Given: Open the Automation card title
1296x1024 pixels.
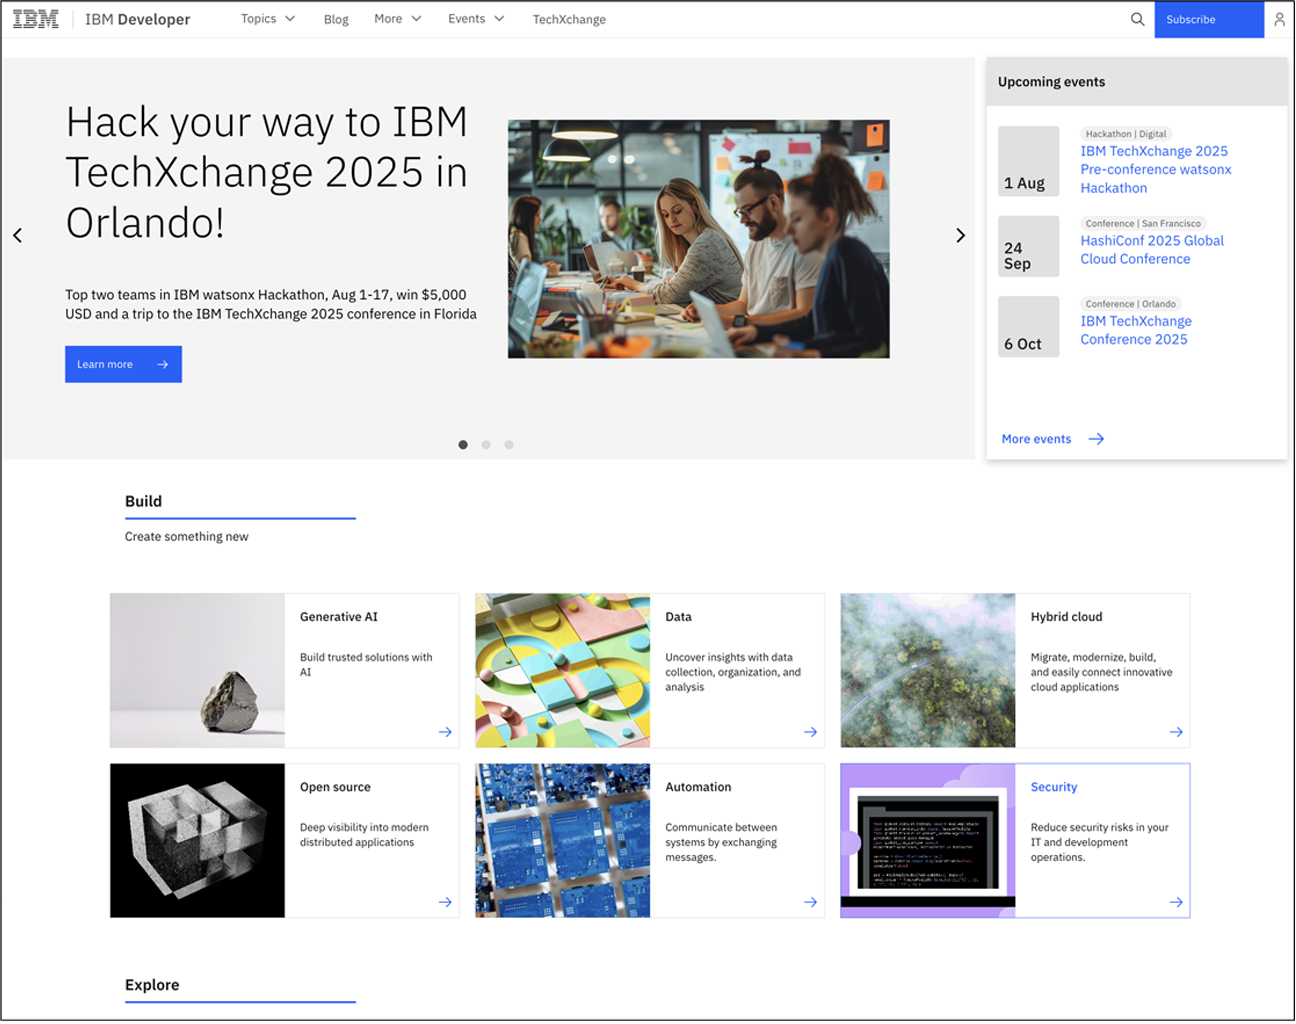Looking at the screenshot, I should pyautogui.click(x=698, y=787).
